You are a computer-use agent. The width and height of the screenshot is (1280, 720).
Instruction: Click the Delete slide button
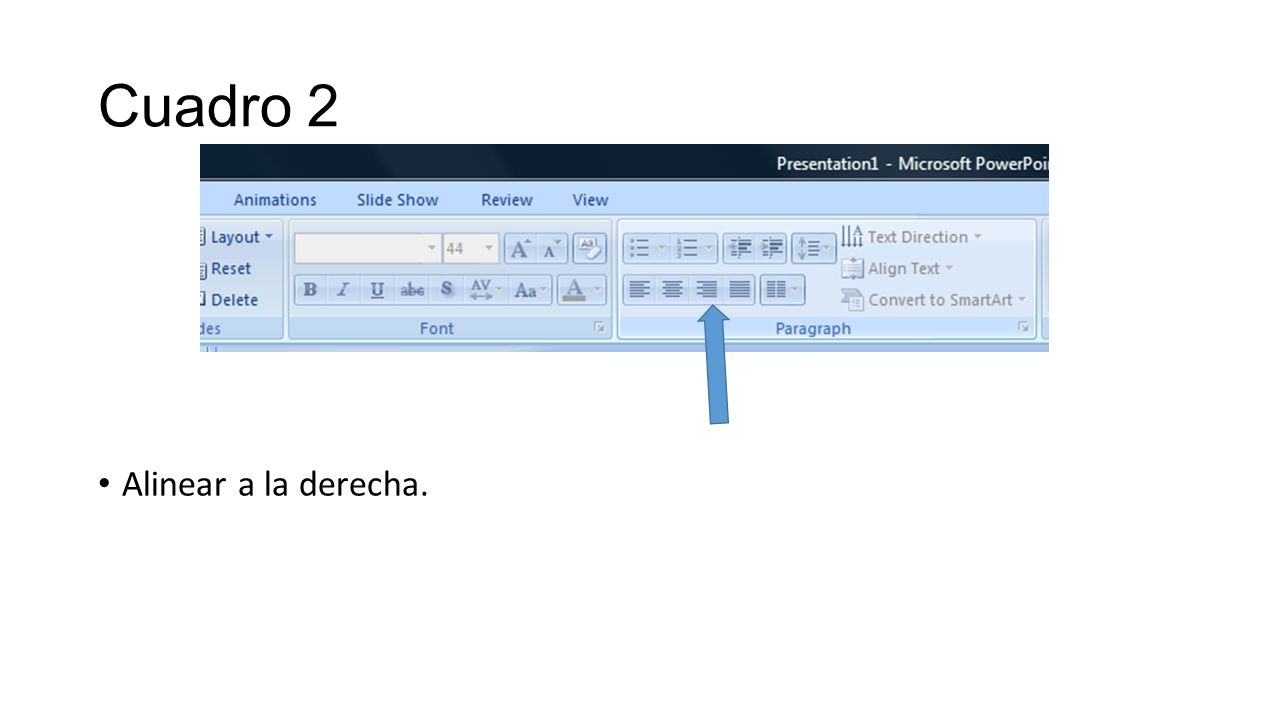click(229, 299)
